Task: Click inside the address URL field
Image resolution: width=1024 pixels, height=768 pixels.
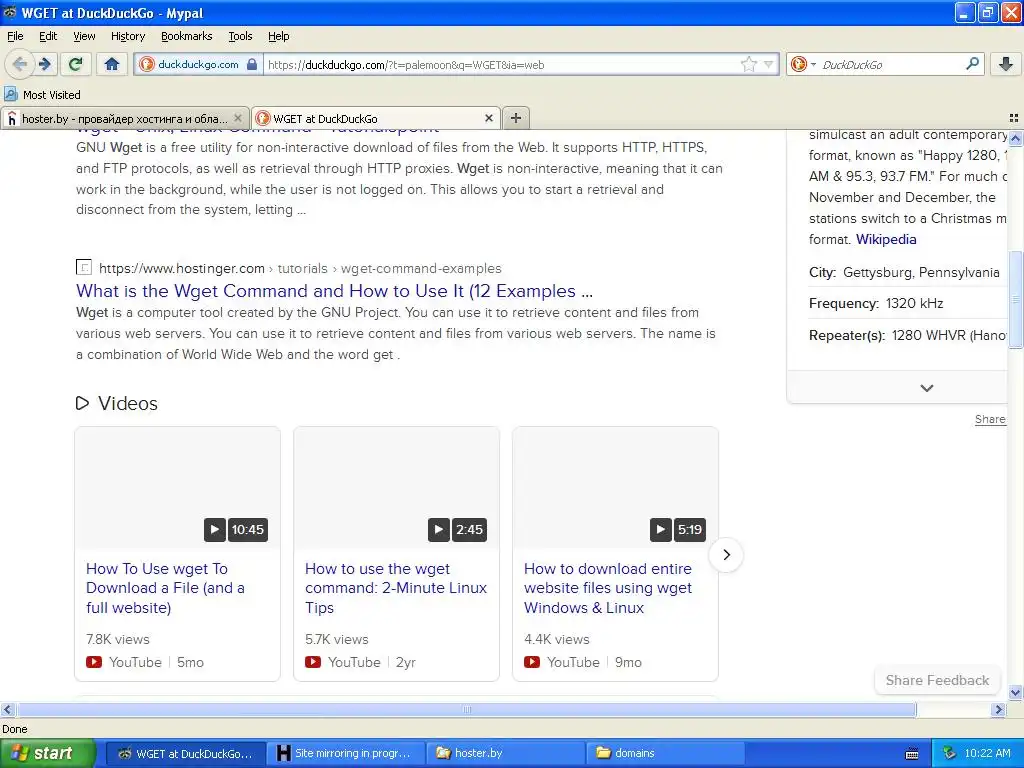Action: [x=502, y=64]
